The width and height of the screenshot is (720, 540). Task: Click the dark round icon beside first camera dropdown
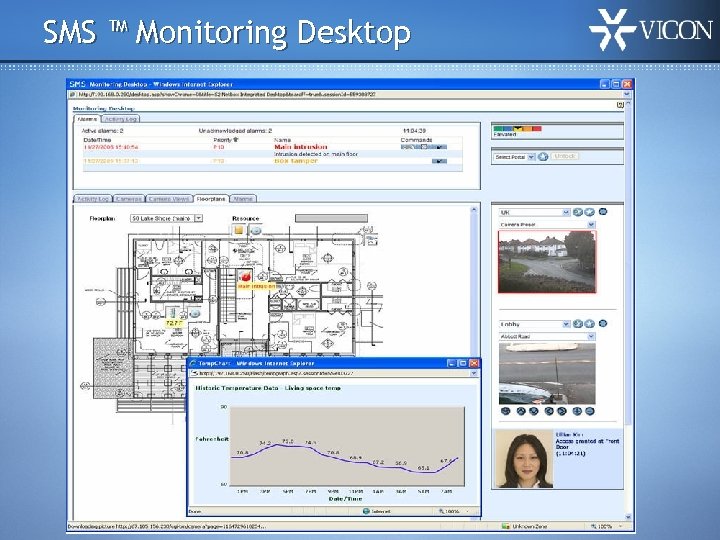coord(603,212)
